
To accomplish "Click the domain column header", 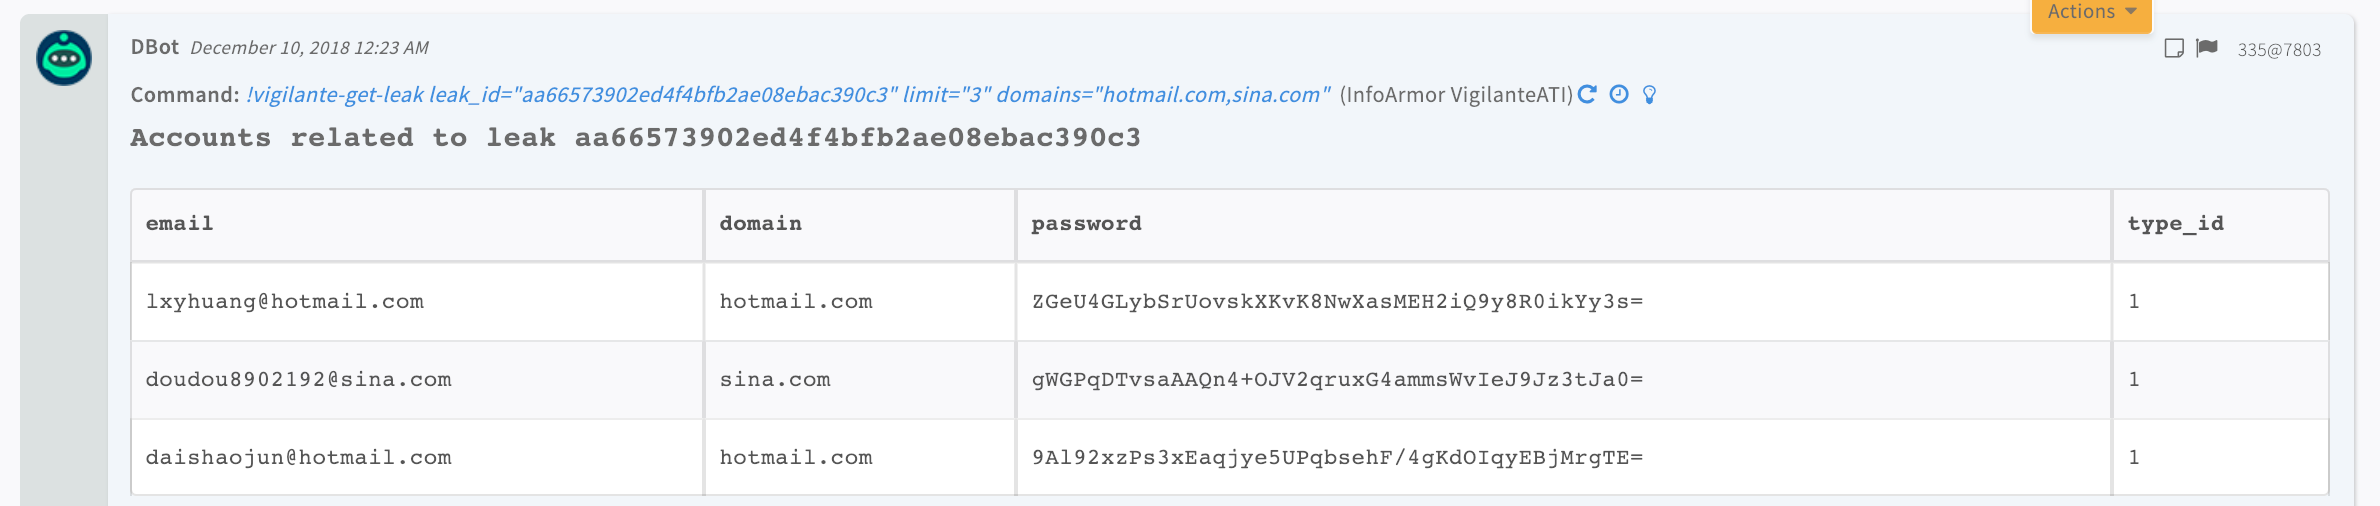I will tap(760, 224).
